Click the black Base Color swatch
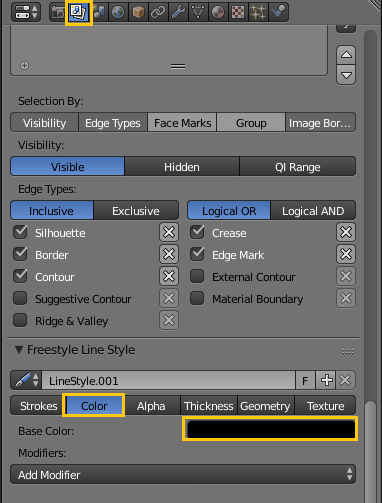Image resolution: width=382 pixels, height=503 pixels. (271, 429)
